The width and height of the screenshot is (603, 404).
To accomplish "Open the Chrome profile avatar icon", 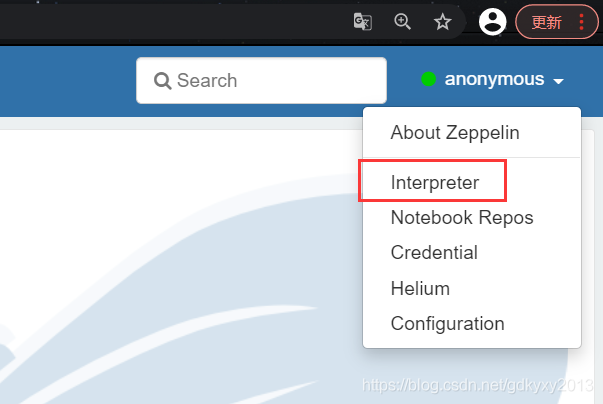I will click(492, 22).
